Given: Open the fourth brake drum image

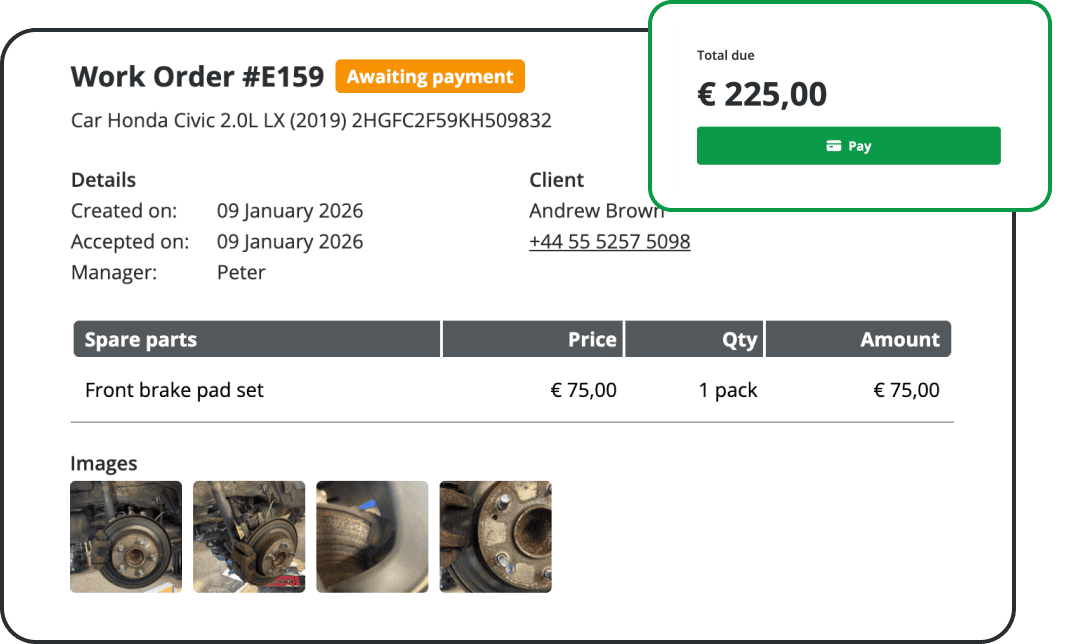Looking at the screenshot, I should (x=495, y=536).
